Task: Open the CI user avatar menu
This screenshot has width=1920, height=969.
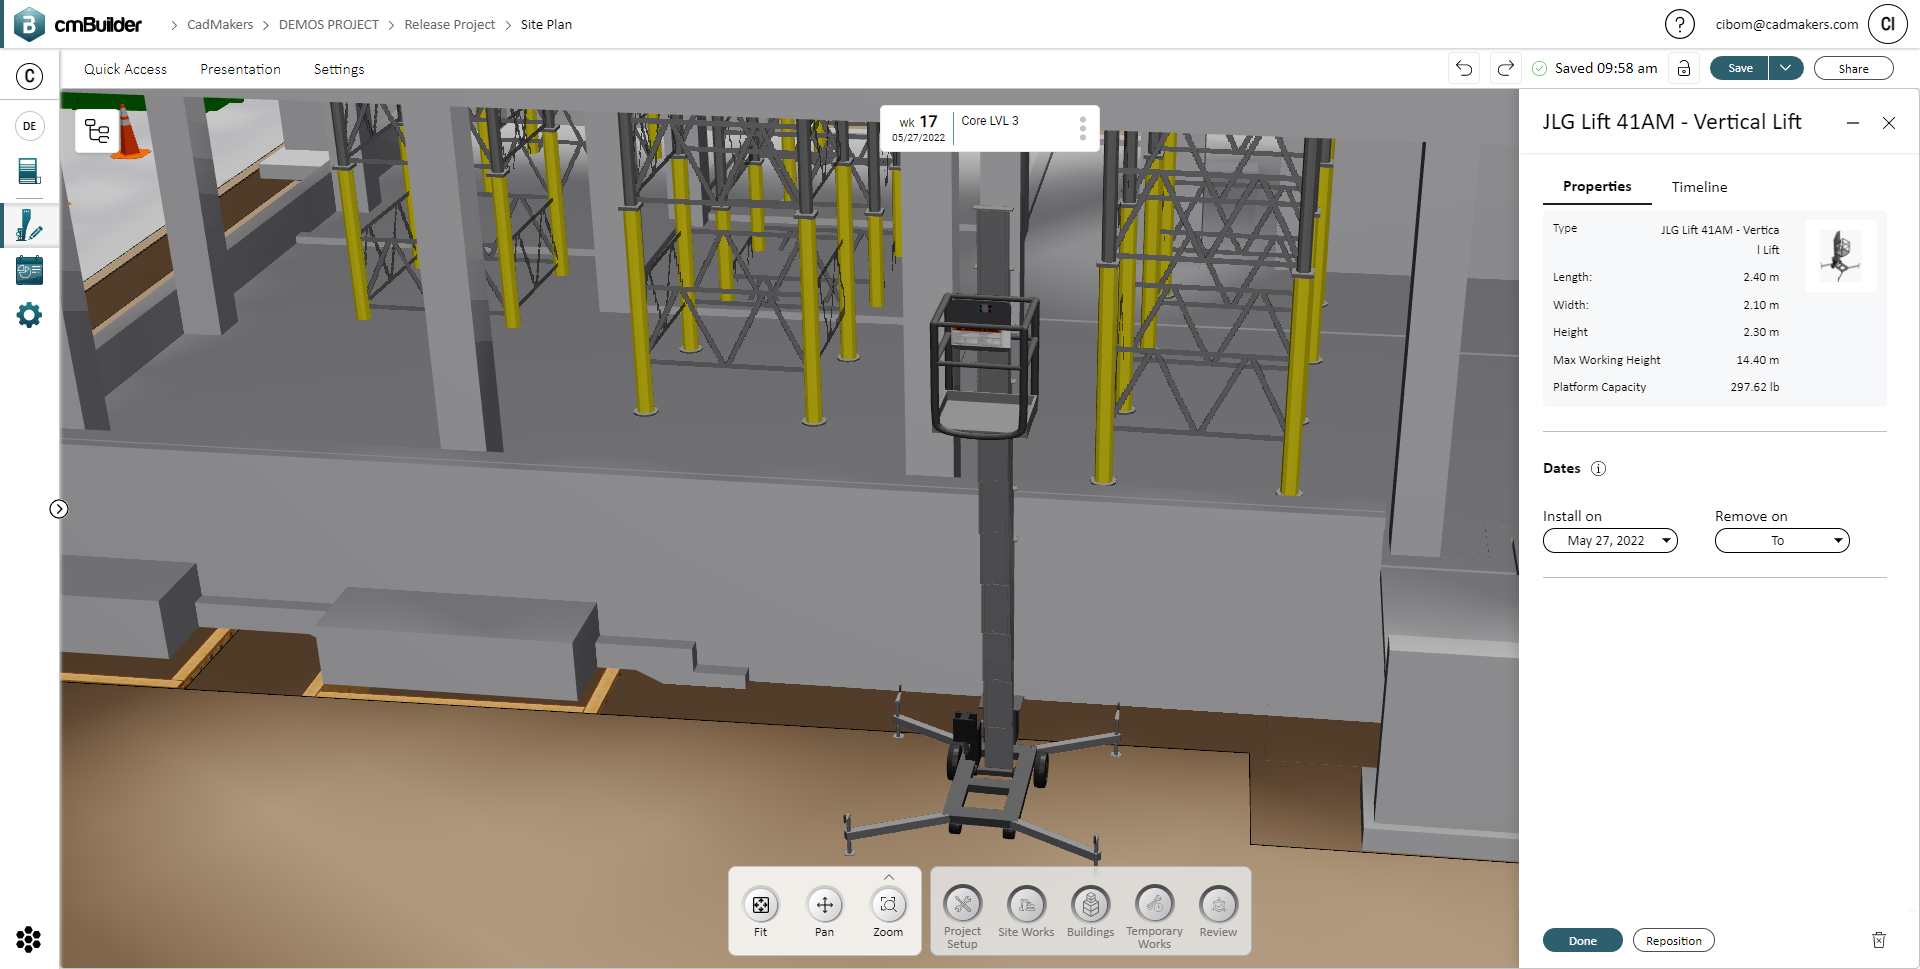Action: [1887, 24]
